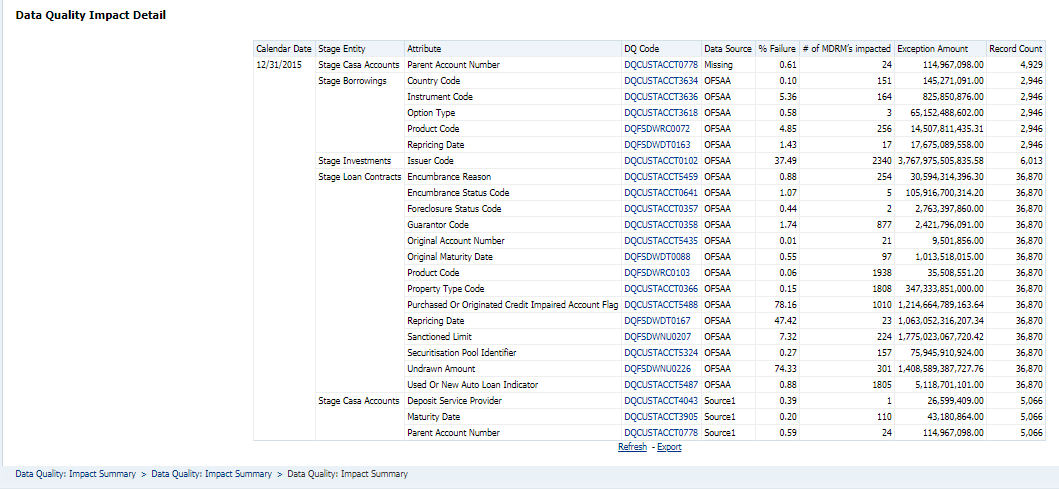Open DQ code DQFSDWNU0207 link
This screenshot has width=1059, height=489.
(x=657, y=336)
